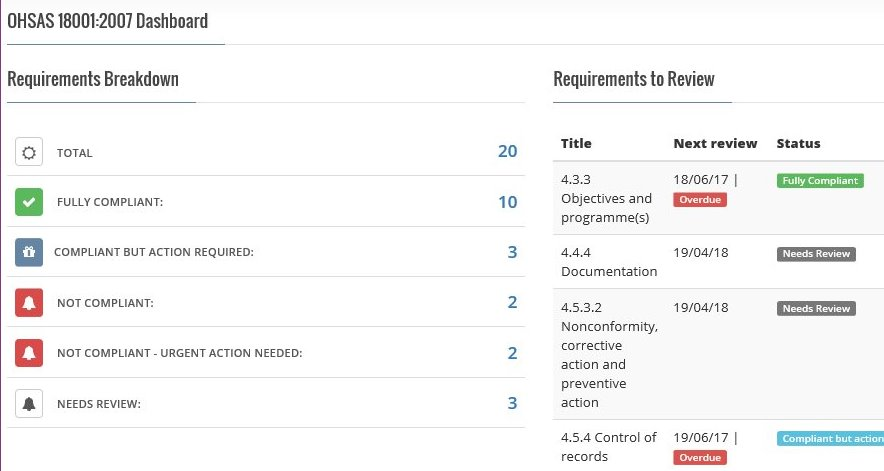This screenshot has width=884, height=471.
Task: Click the NOT COMPLIANT: label
Action: (105, 303)
